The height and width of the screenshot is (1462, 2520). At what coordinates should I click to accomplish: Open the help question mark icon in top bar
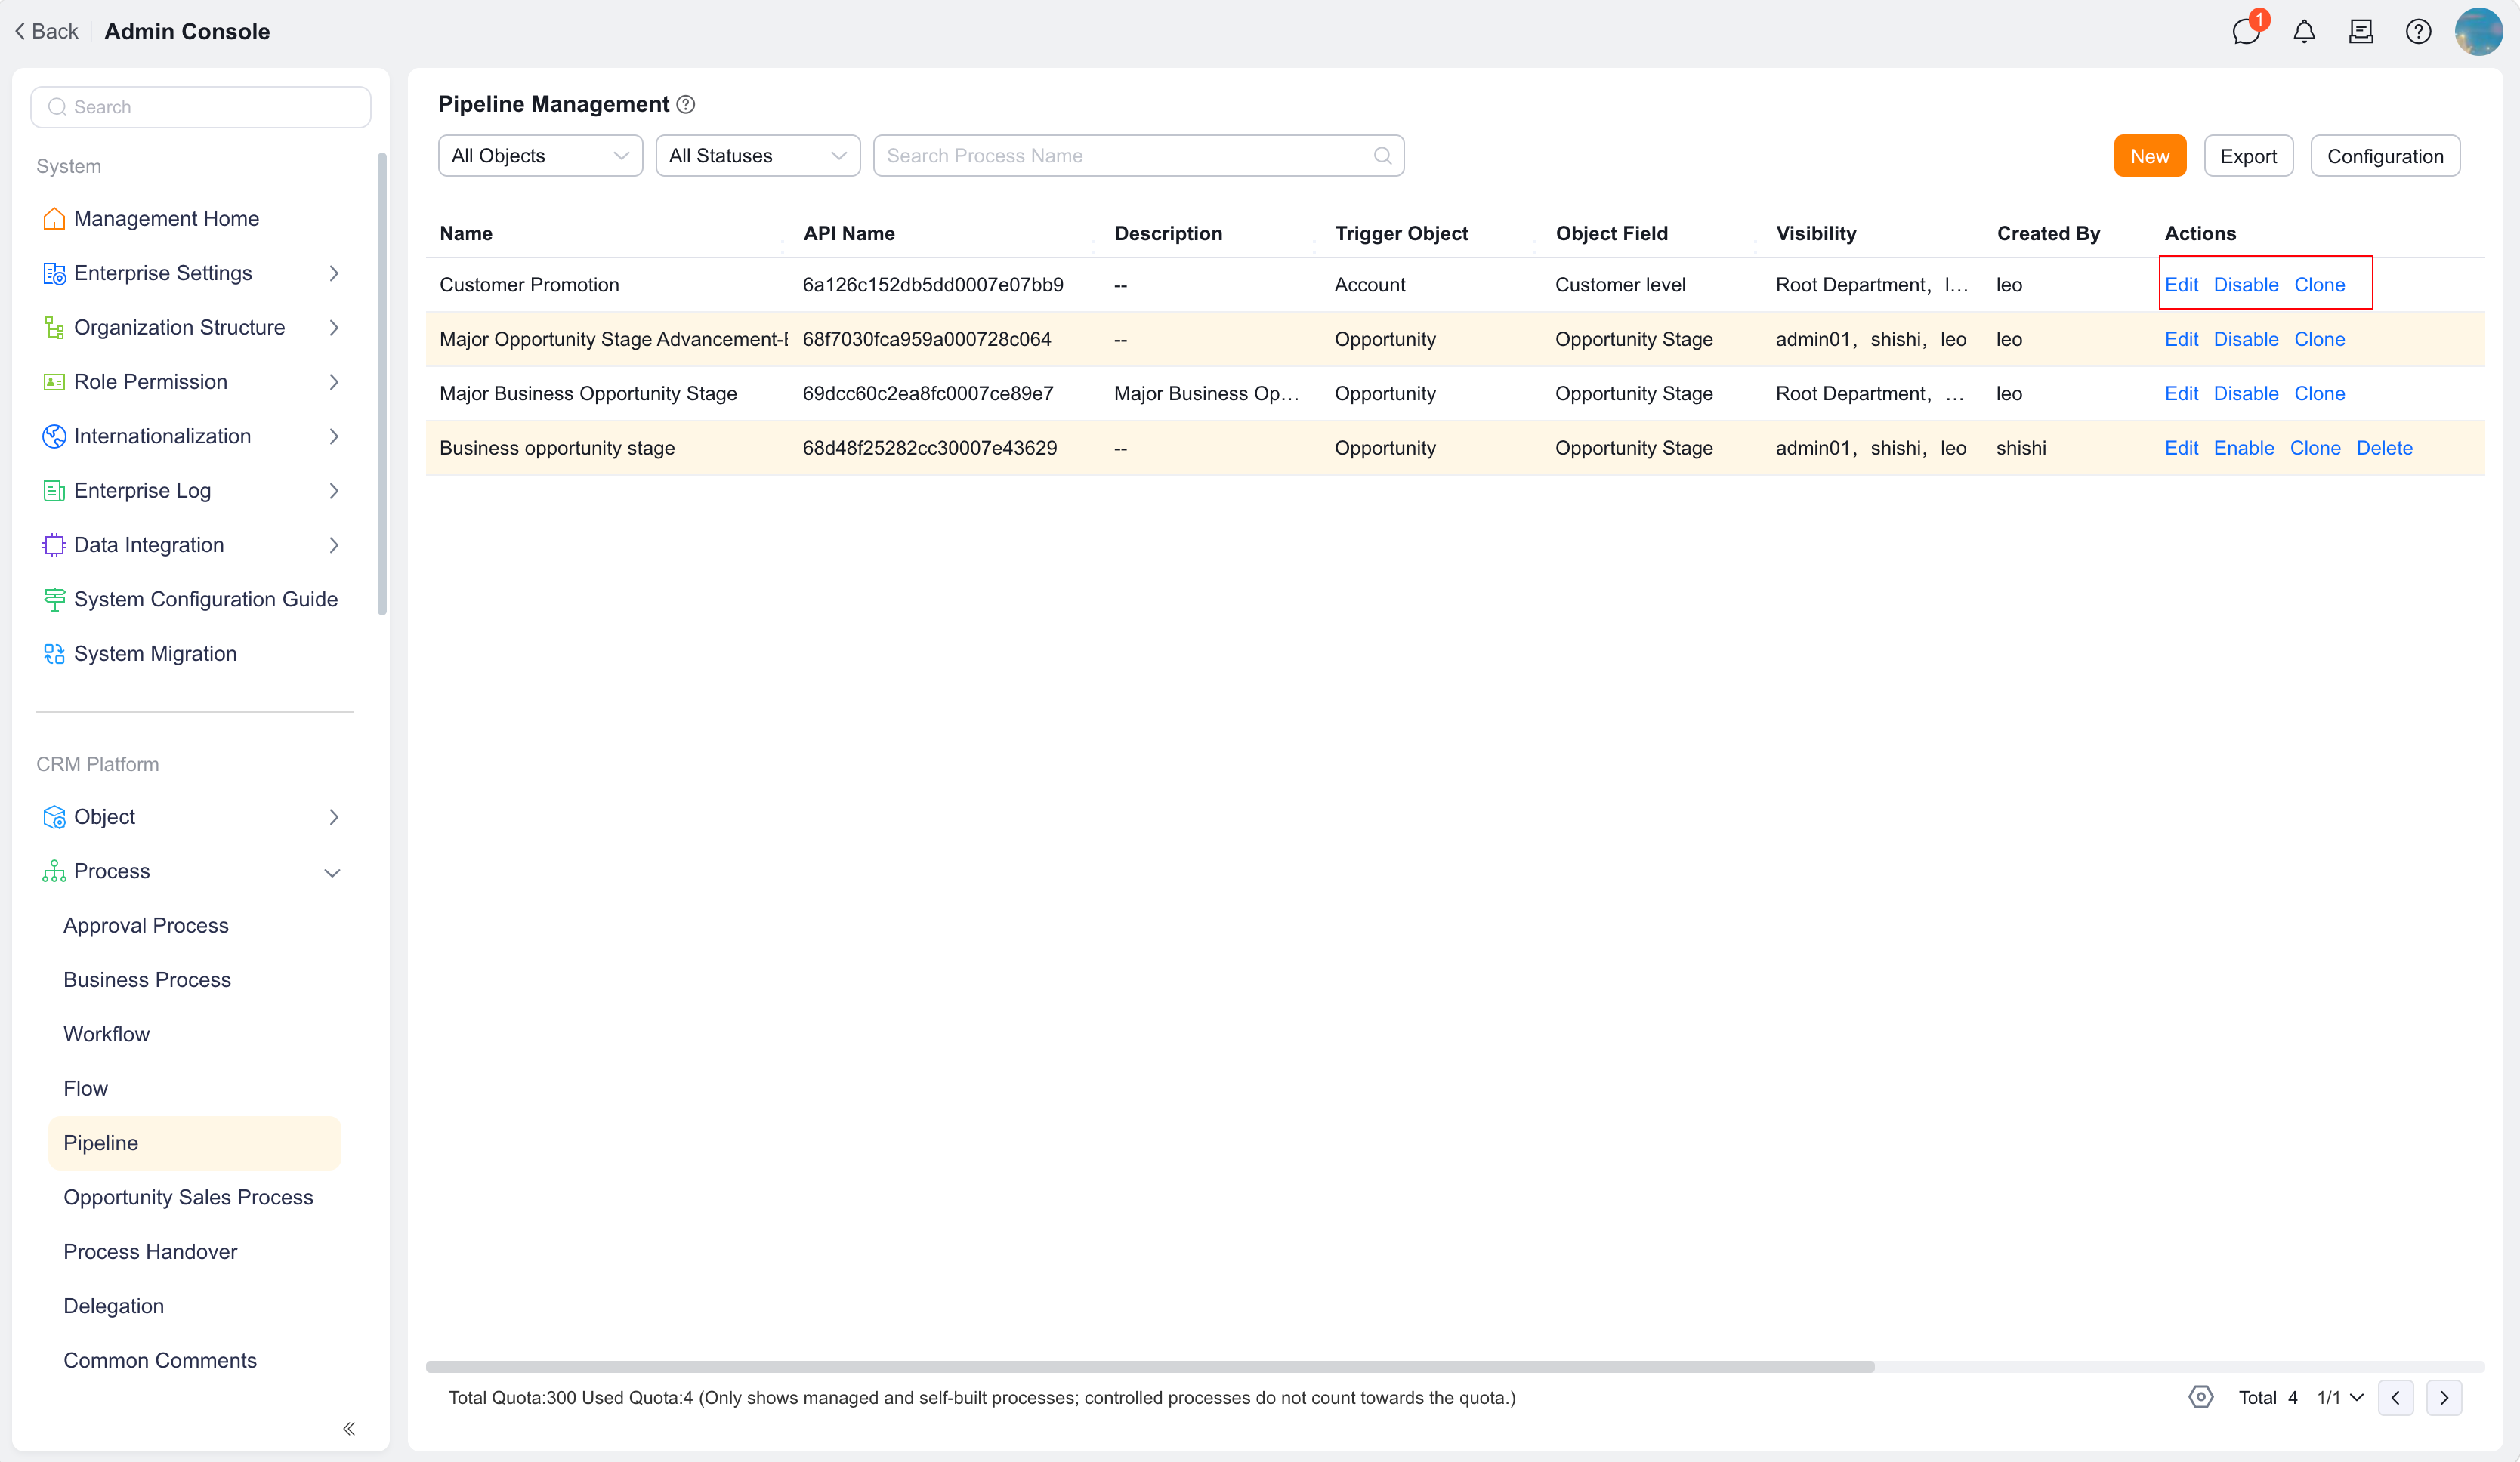point(2418,32)
